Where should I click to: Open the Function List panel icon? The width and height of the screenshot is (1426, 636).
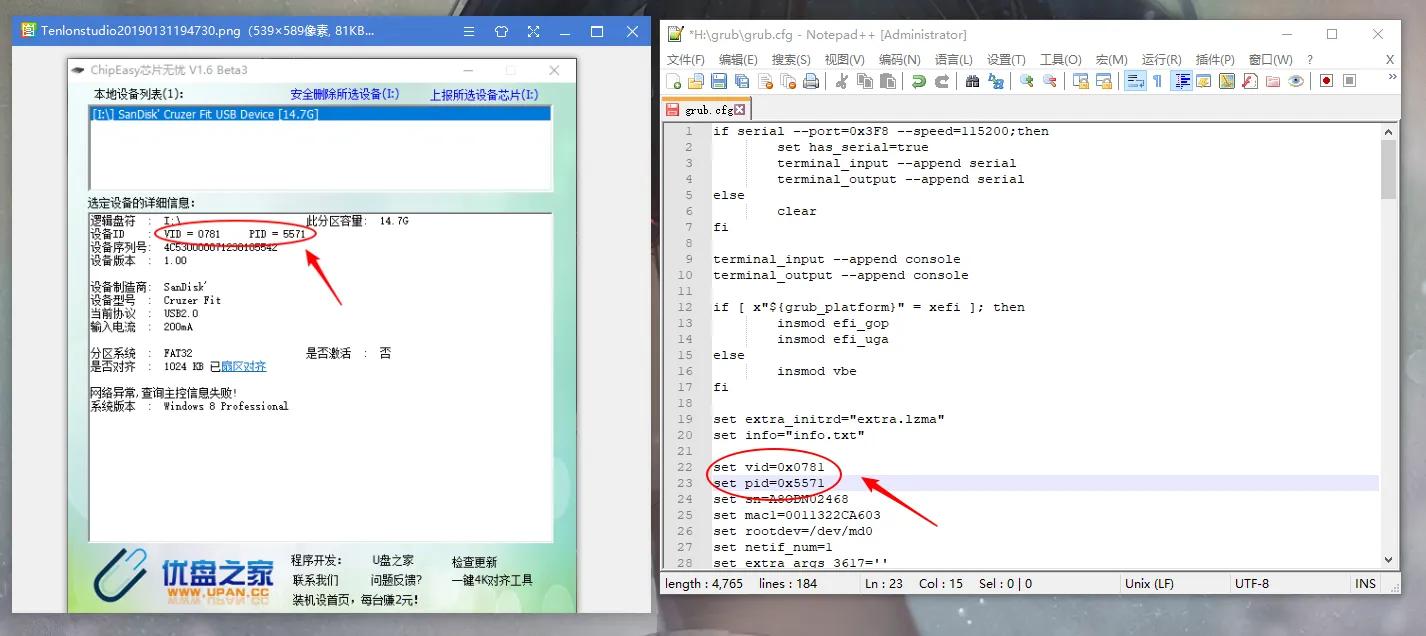1250,81
